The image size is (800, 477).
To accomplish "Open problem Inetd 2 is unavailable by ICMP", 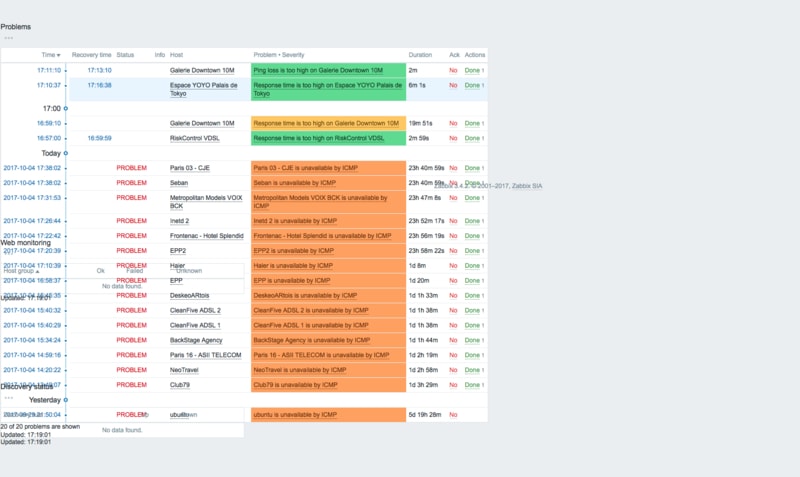I will [x=295, y=221].
